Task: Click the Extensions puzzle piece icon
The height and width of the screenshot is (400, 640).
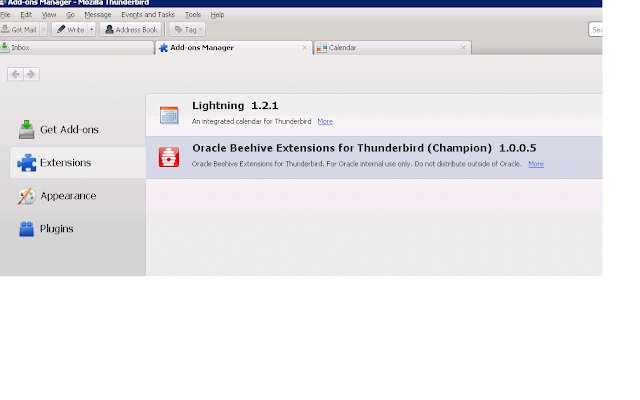Action: (27, 162)
